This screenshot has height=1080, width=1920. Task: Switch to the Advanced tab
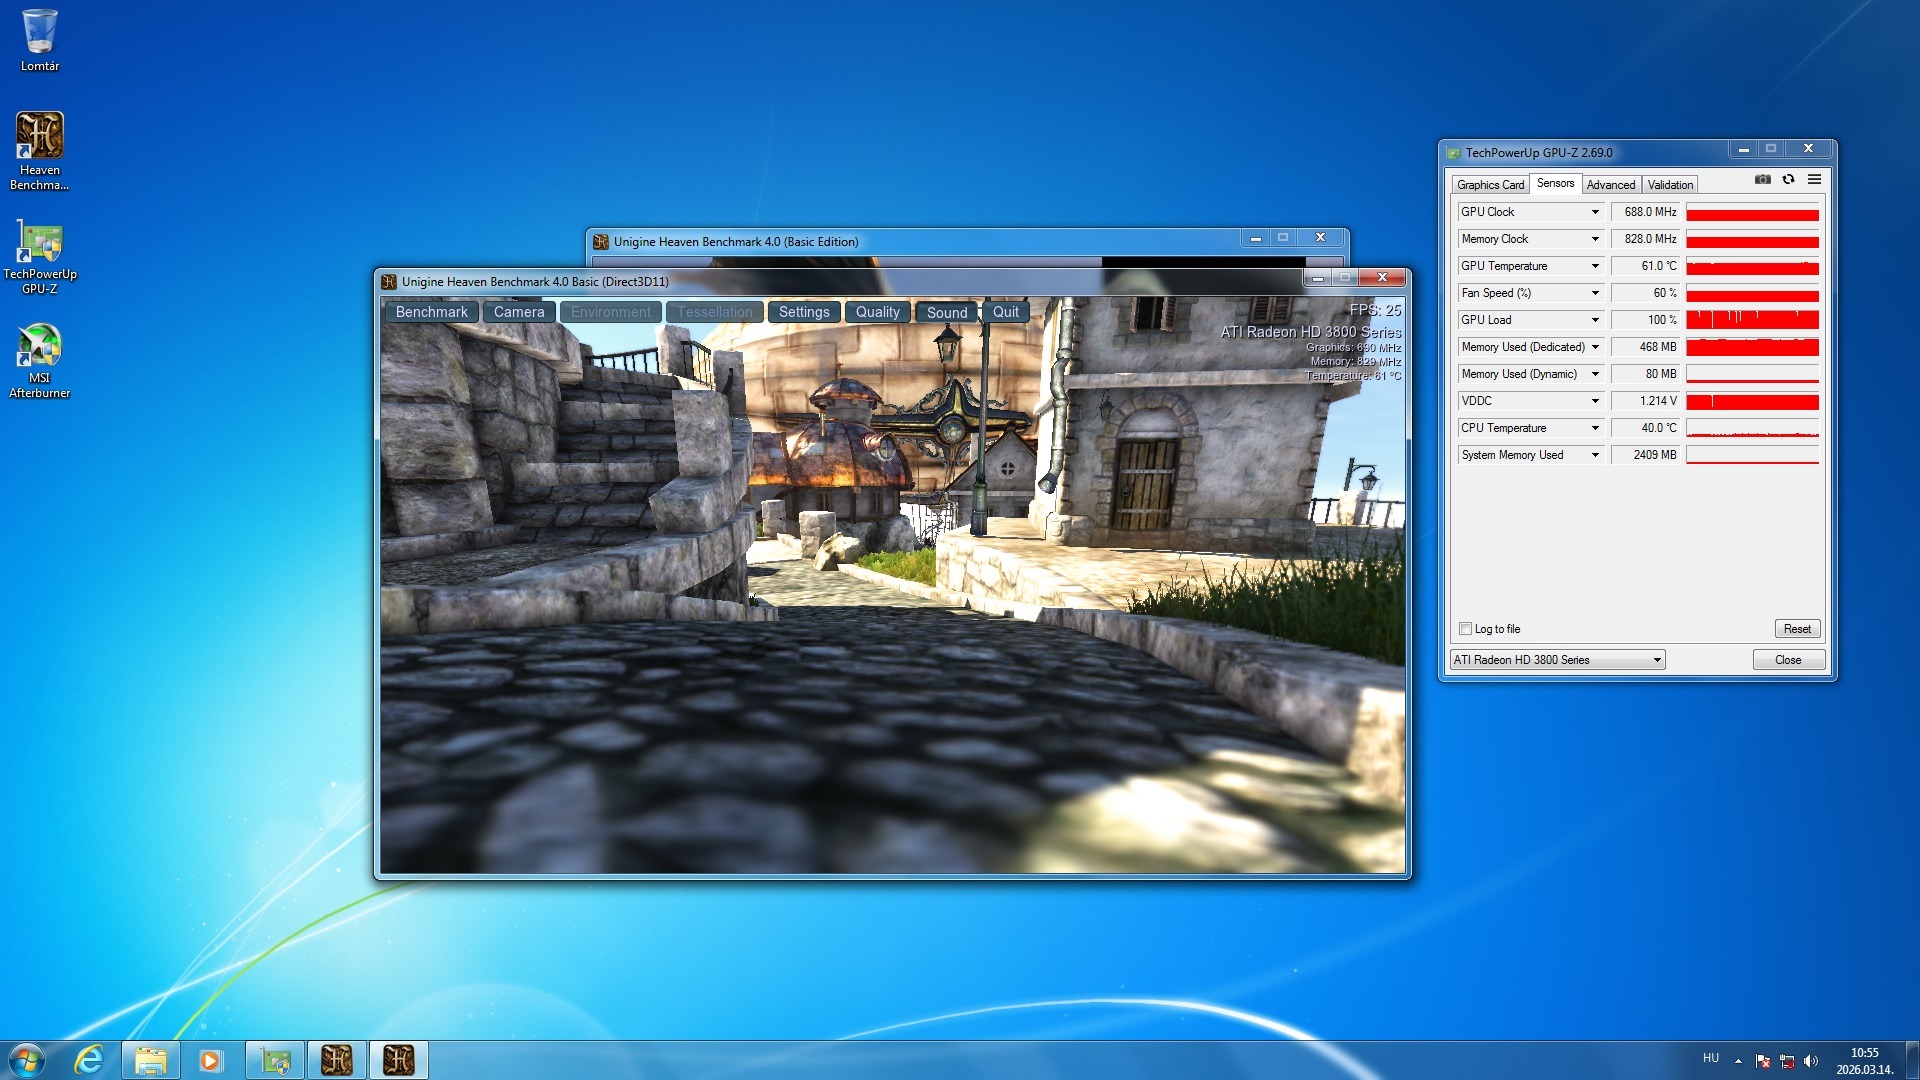coord(1610,185)
